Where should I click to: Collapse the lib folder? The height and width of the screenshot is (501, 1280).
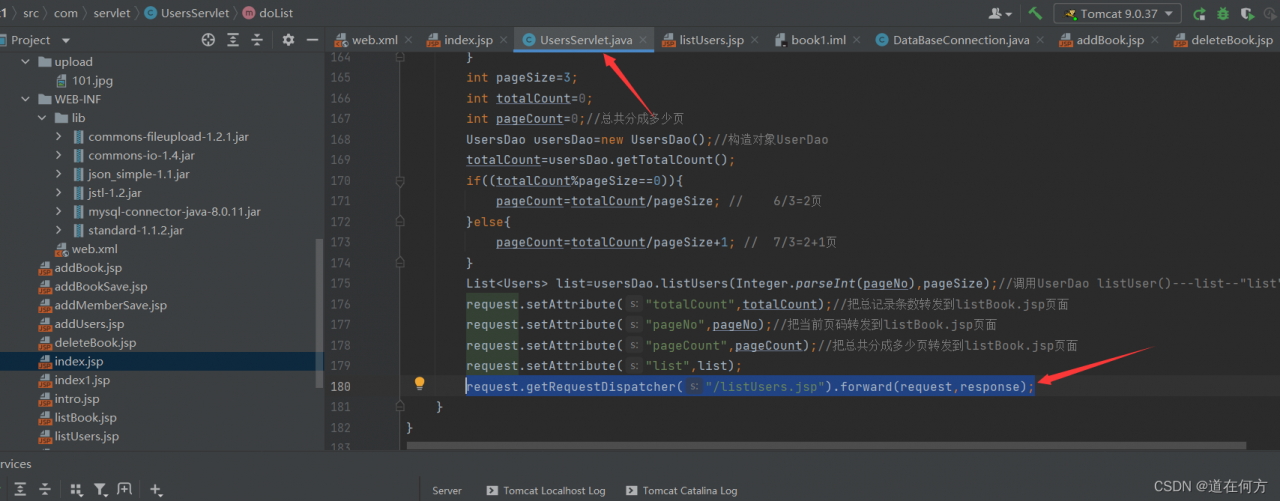click(x=42, y=118)
